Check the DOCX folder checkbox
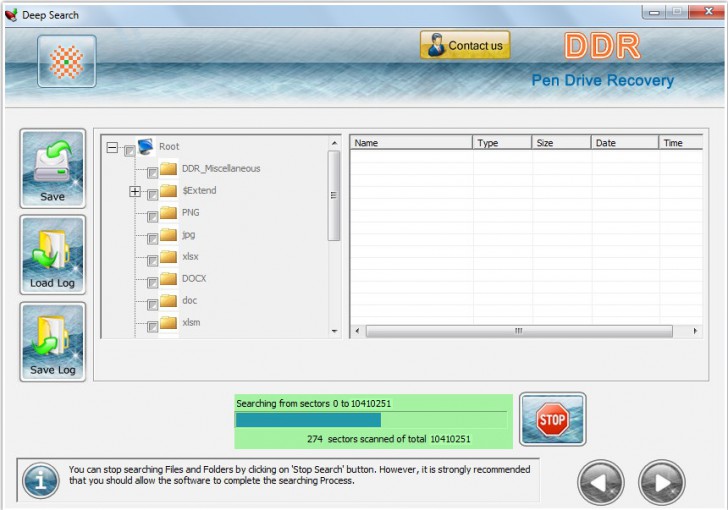Viewport: 728px width, 510px height. pos(152,283)
